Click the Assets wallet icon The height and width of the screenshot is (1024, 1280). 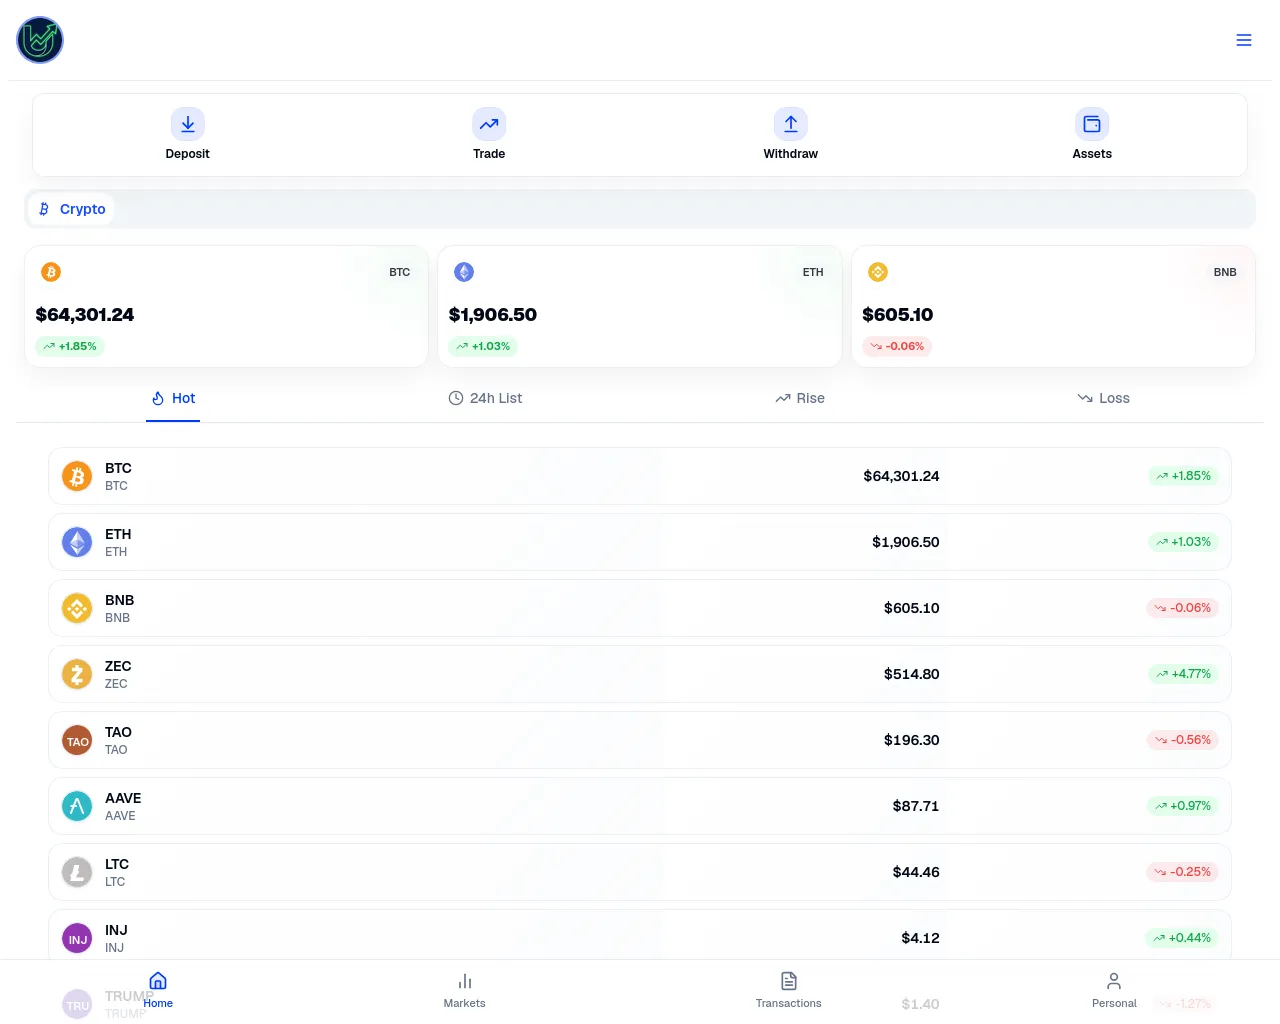point(1092,124)
